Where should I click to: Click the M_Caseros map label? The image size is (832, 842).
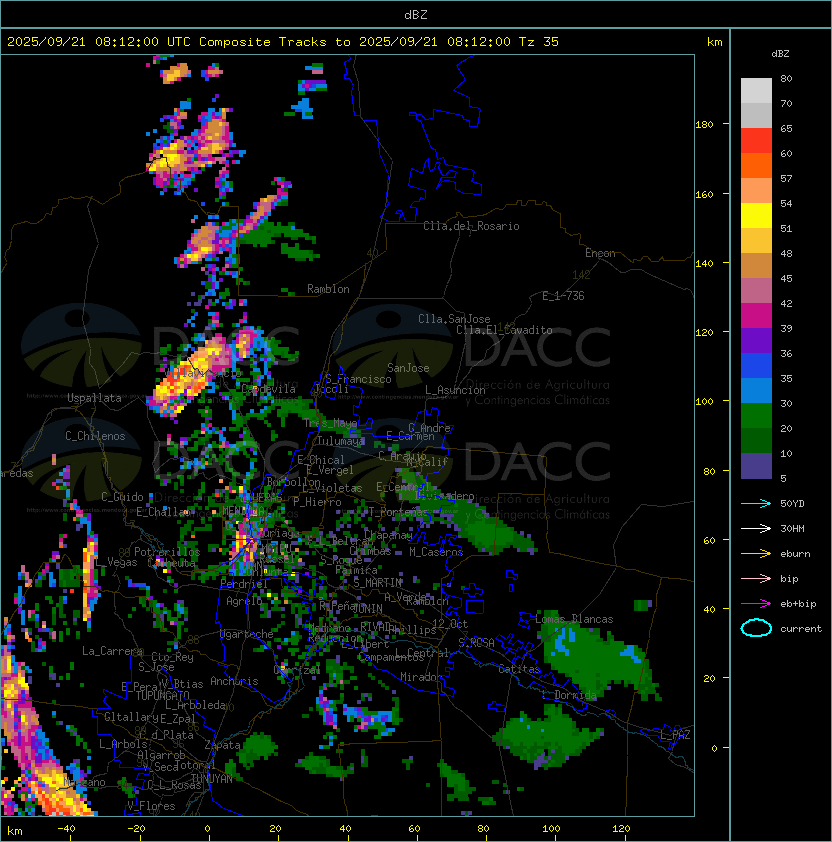[436, 551]
